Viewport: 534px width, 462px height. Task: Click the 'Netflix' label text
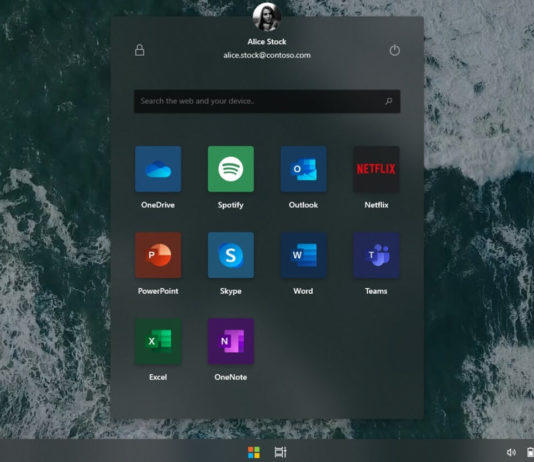point(376,205)
